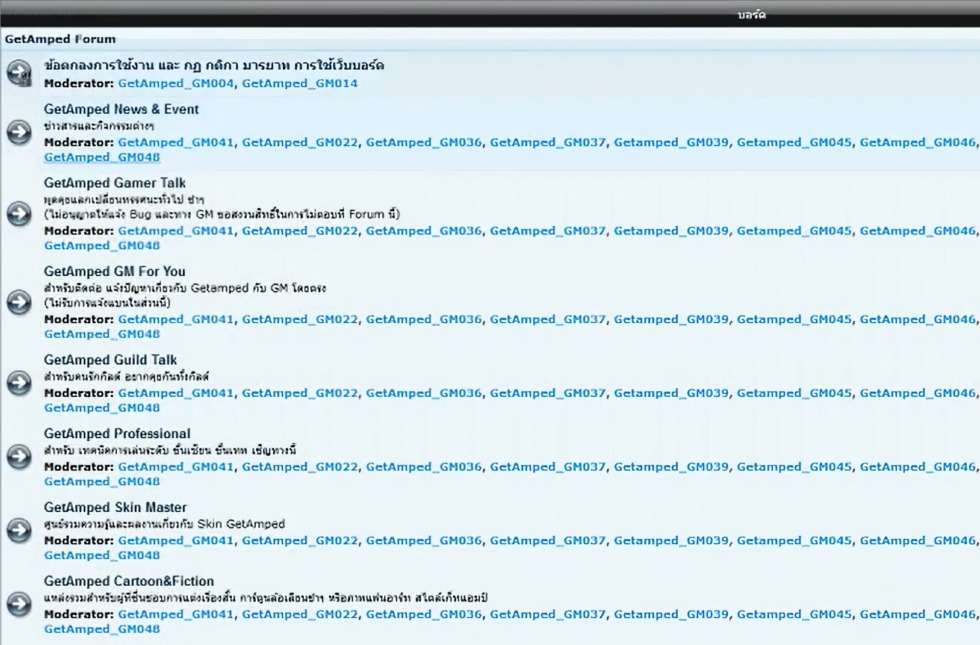The width and height of the screenshot is (980, 645).
Task: Open moderator GetAmped_GM014 profile link
Action: click(299, 83)
